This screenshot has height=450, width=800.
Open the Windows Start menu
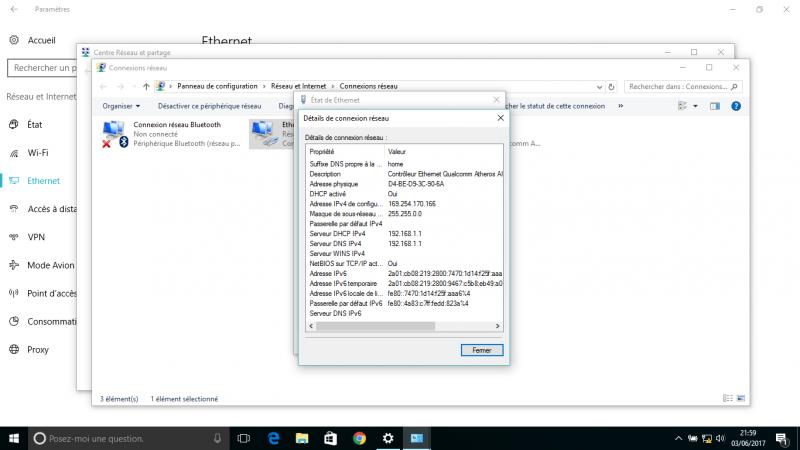[x=14, y=438]
